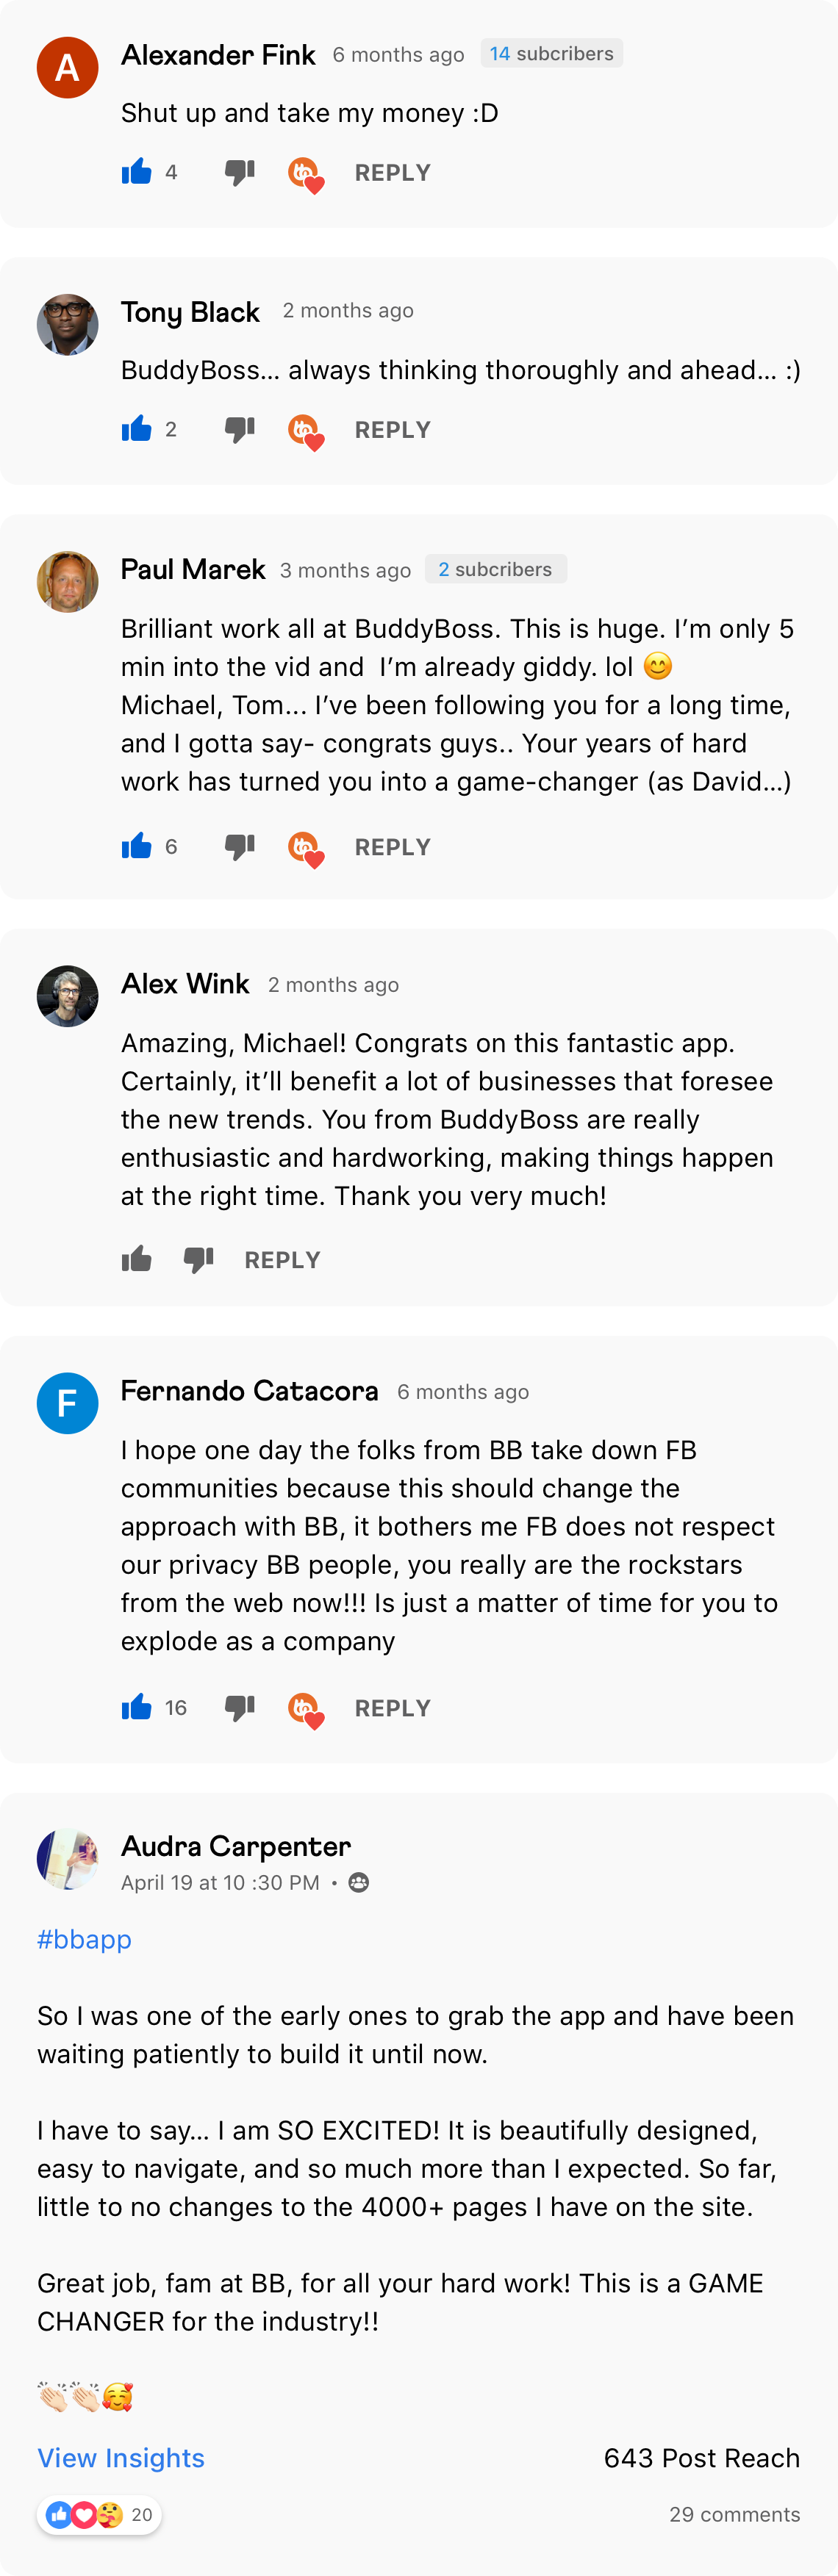This screenshot has width=838, height=2576.
Task: Like Alex Wink's comment
Action: pos(137,1259)
